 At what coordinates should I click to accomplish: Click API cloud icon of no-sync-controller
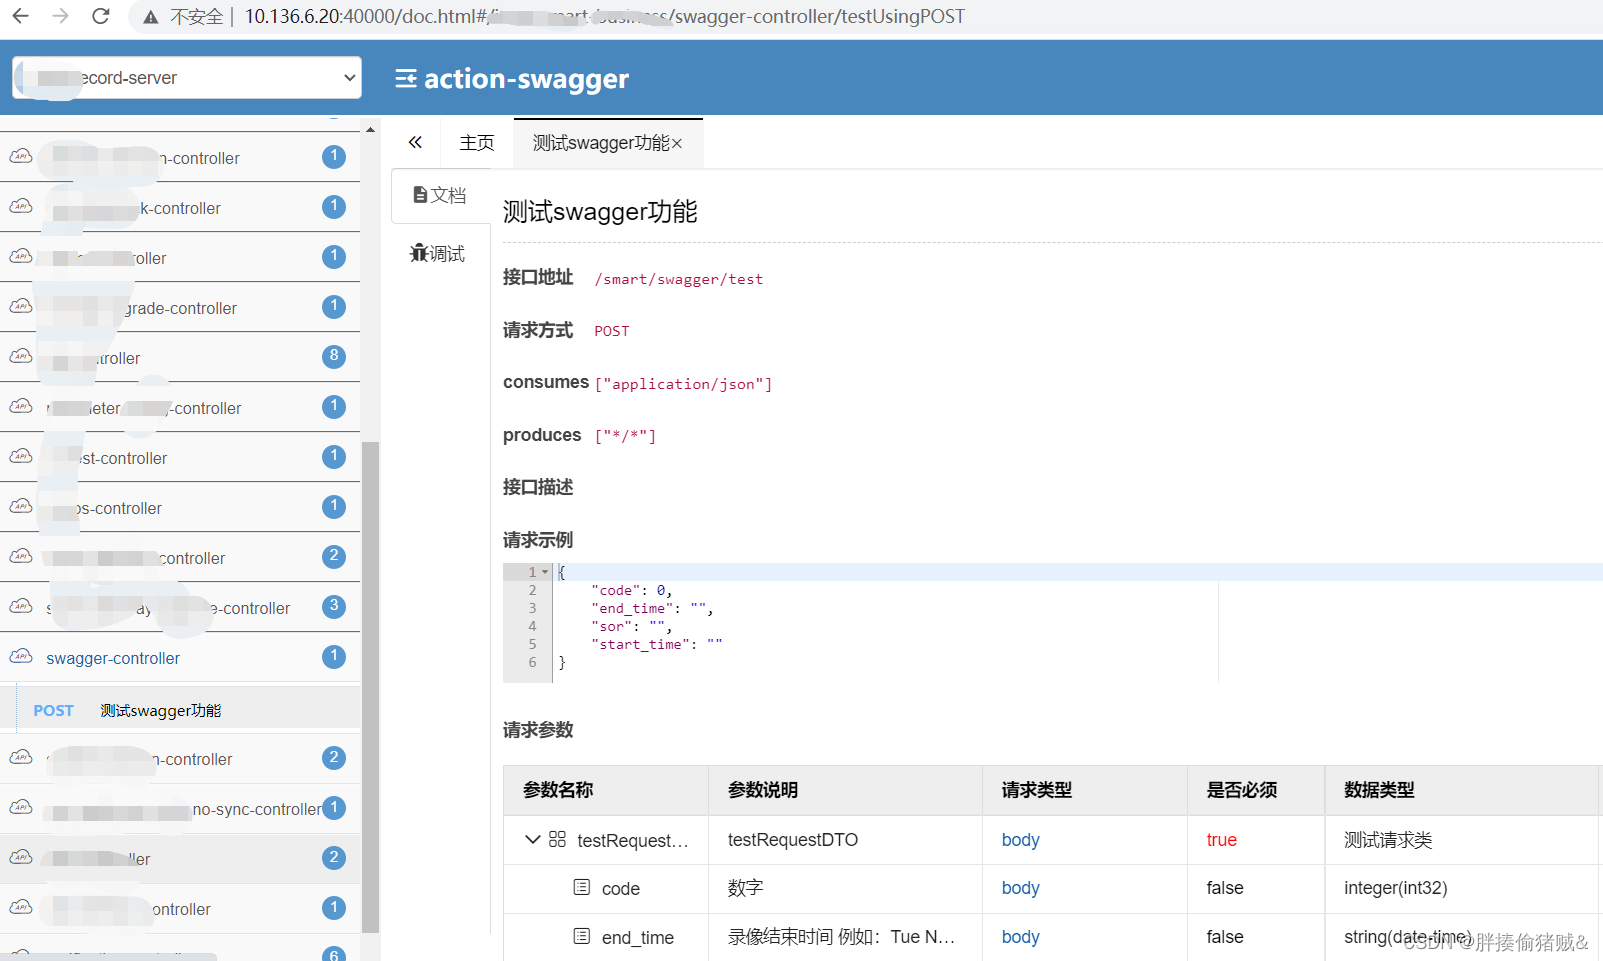[x=21, y=807]
